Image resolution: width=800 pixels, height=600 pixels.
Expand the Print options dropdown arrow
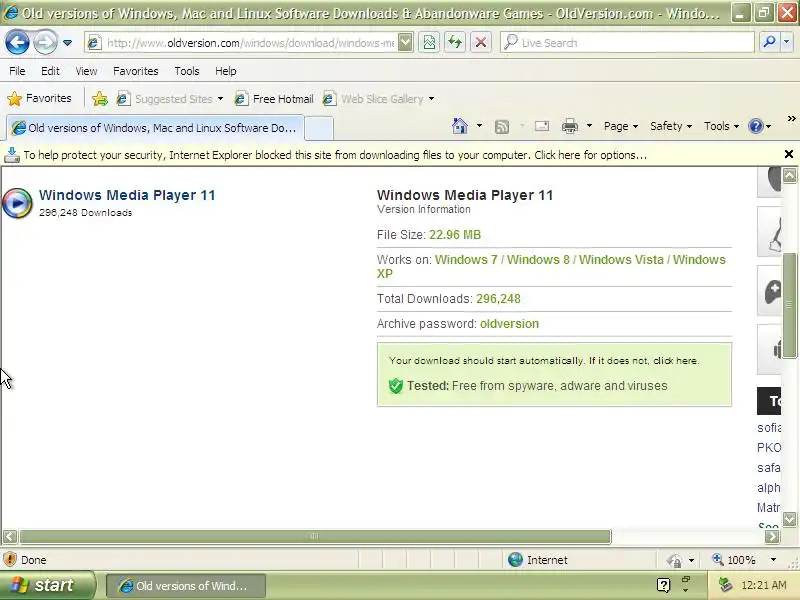click(589, 126)
